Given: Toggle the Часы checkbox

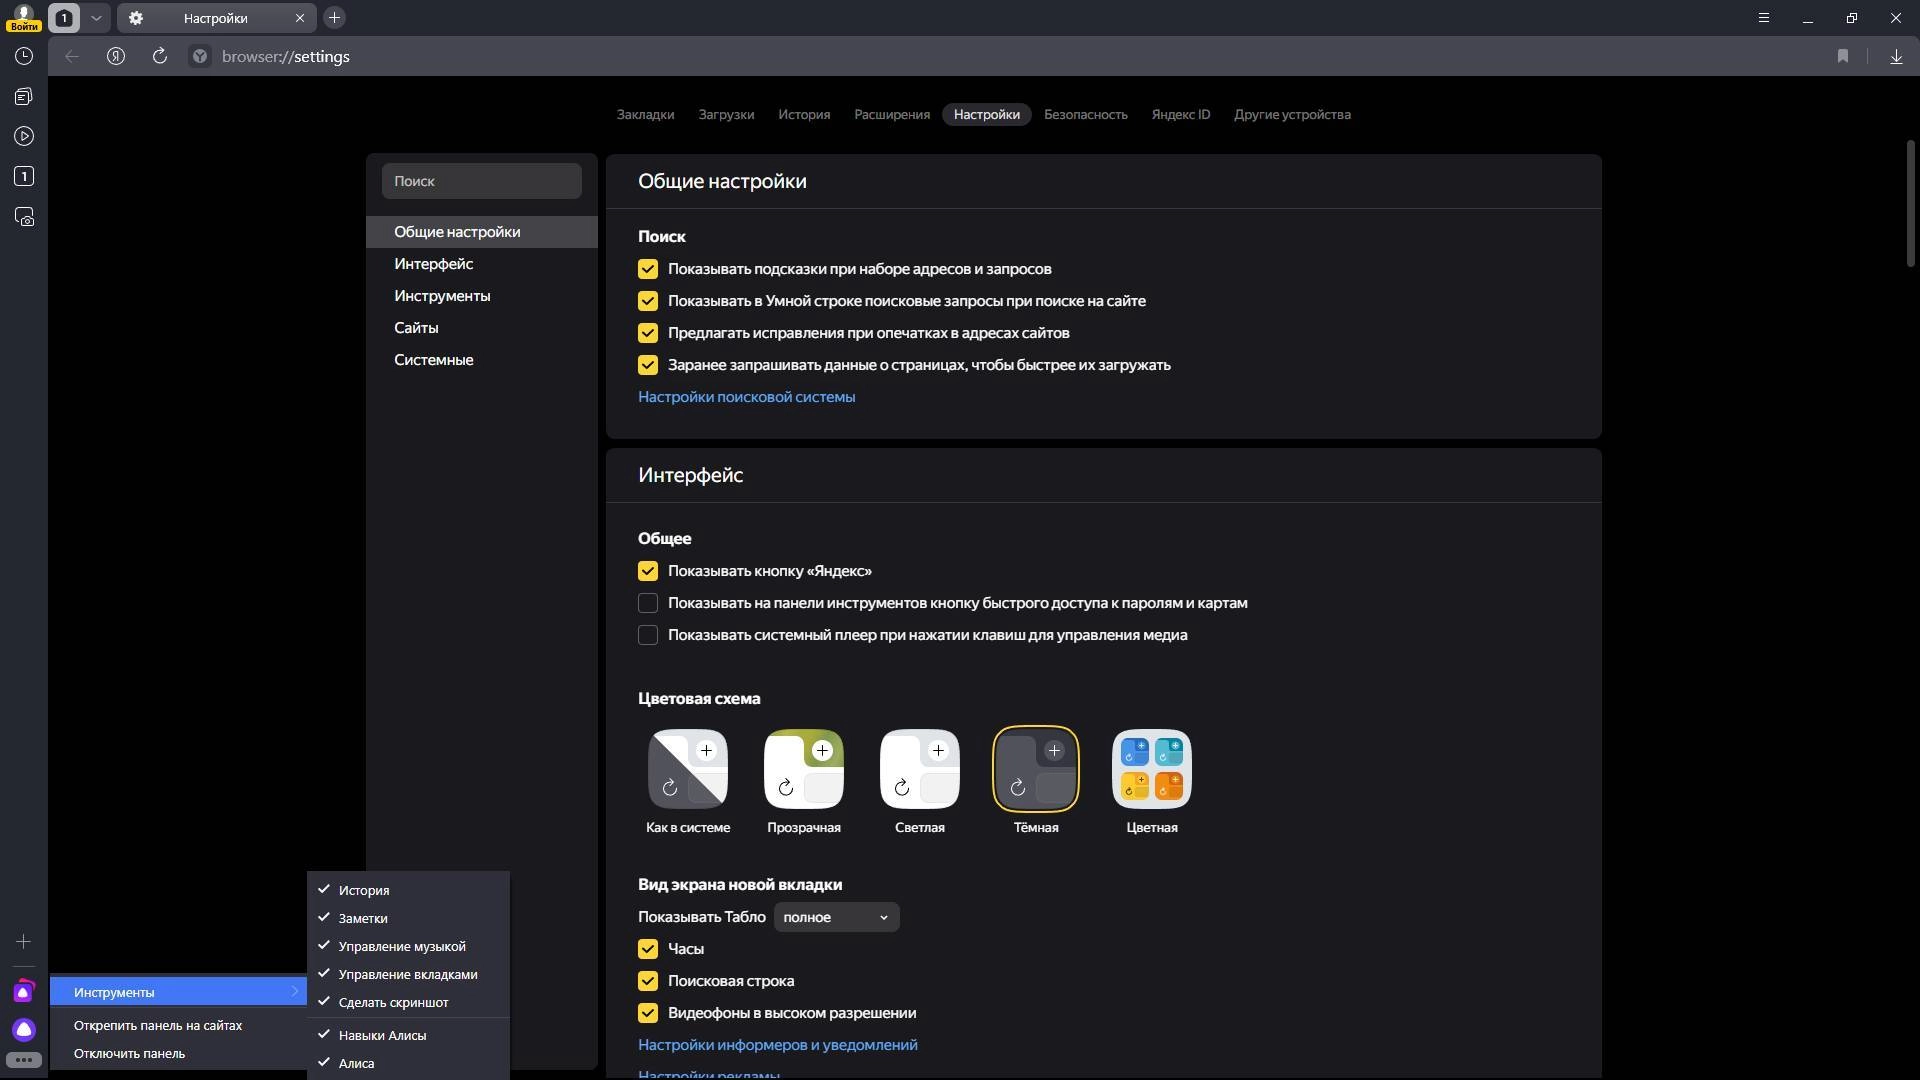Looking at the screenshot, I should [x=648, y=949].
